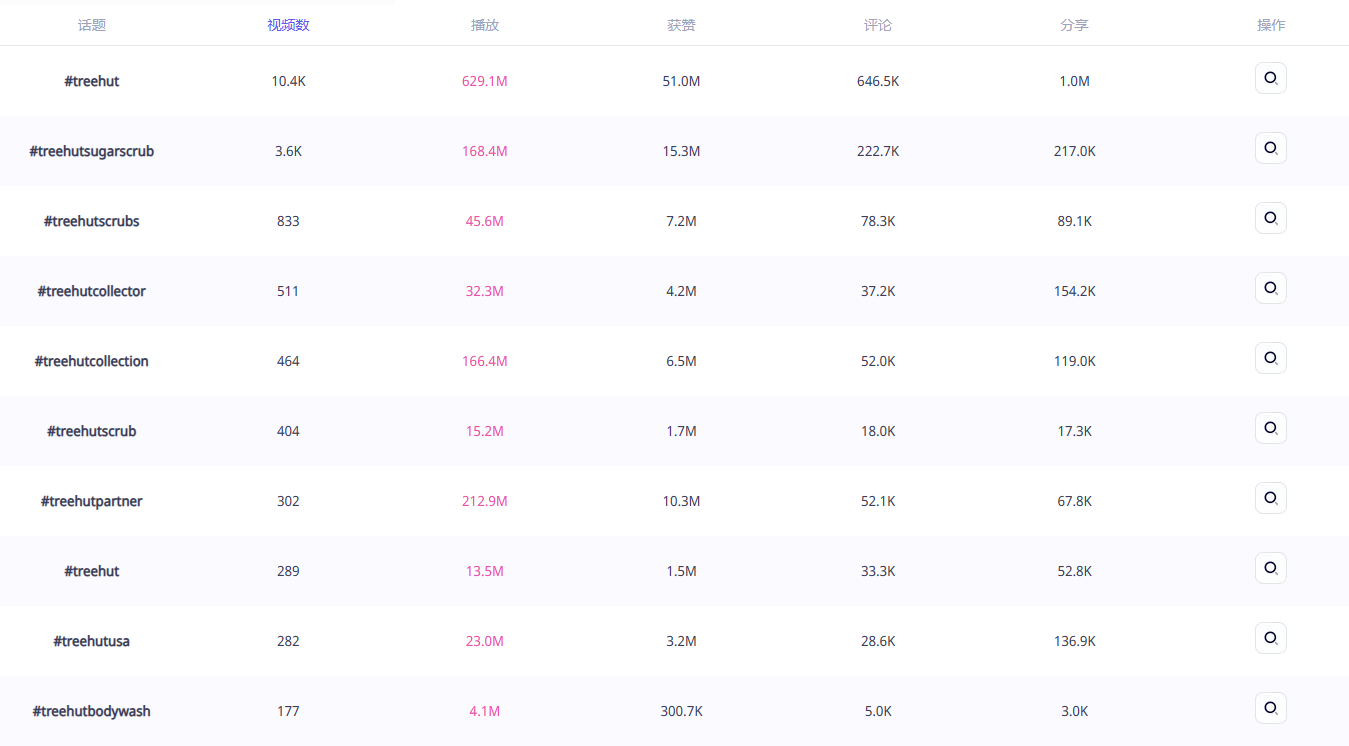Click the #treehutscrubs row search icon

point(1270,218)
